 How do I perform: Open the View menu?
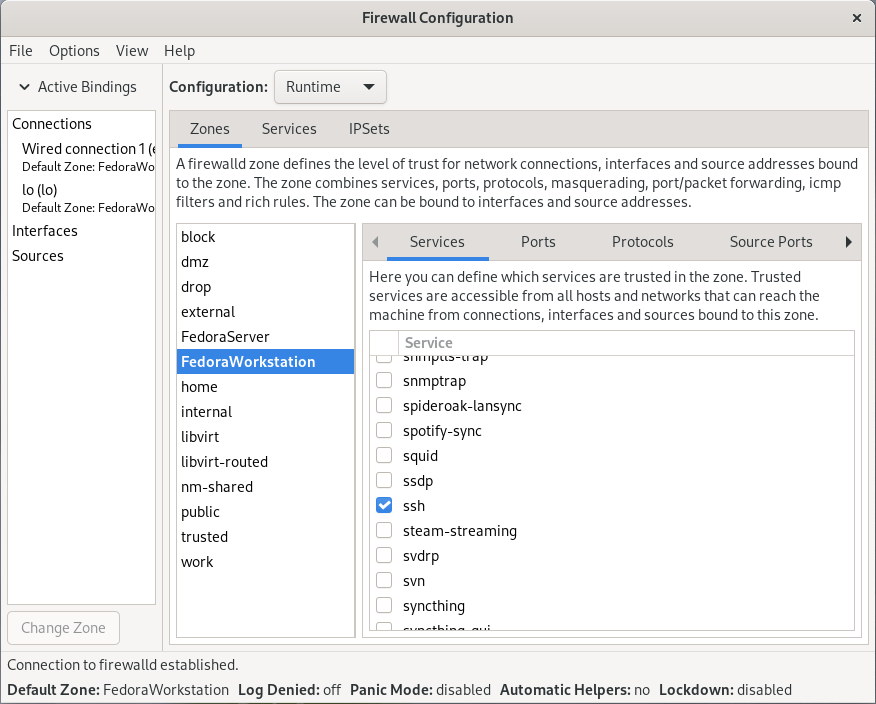point(132,51)
